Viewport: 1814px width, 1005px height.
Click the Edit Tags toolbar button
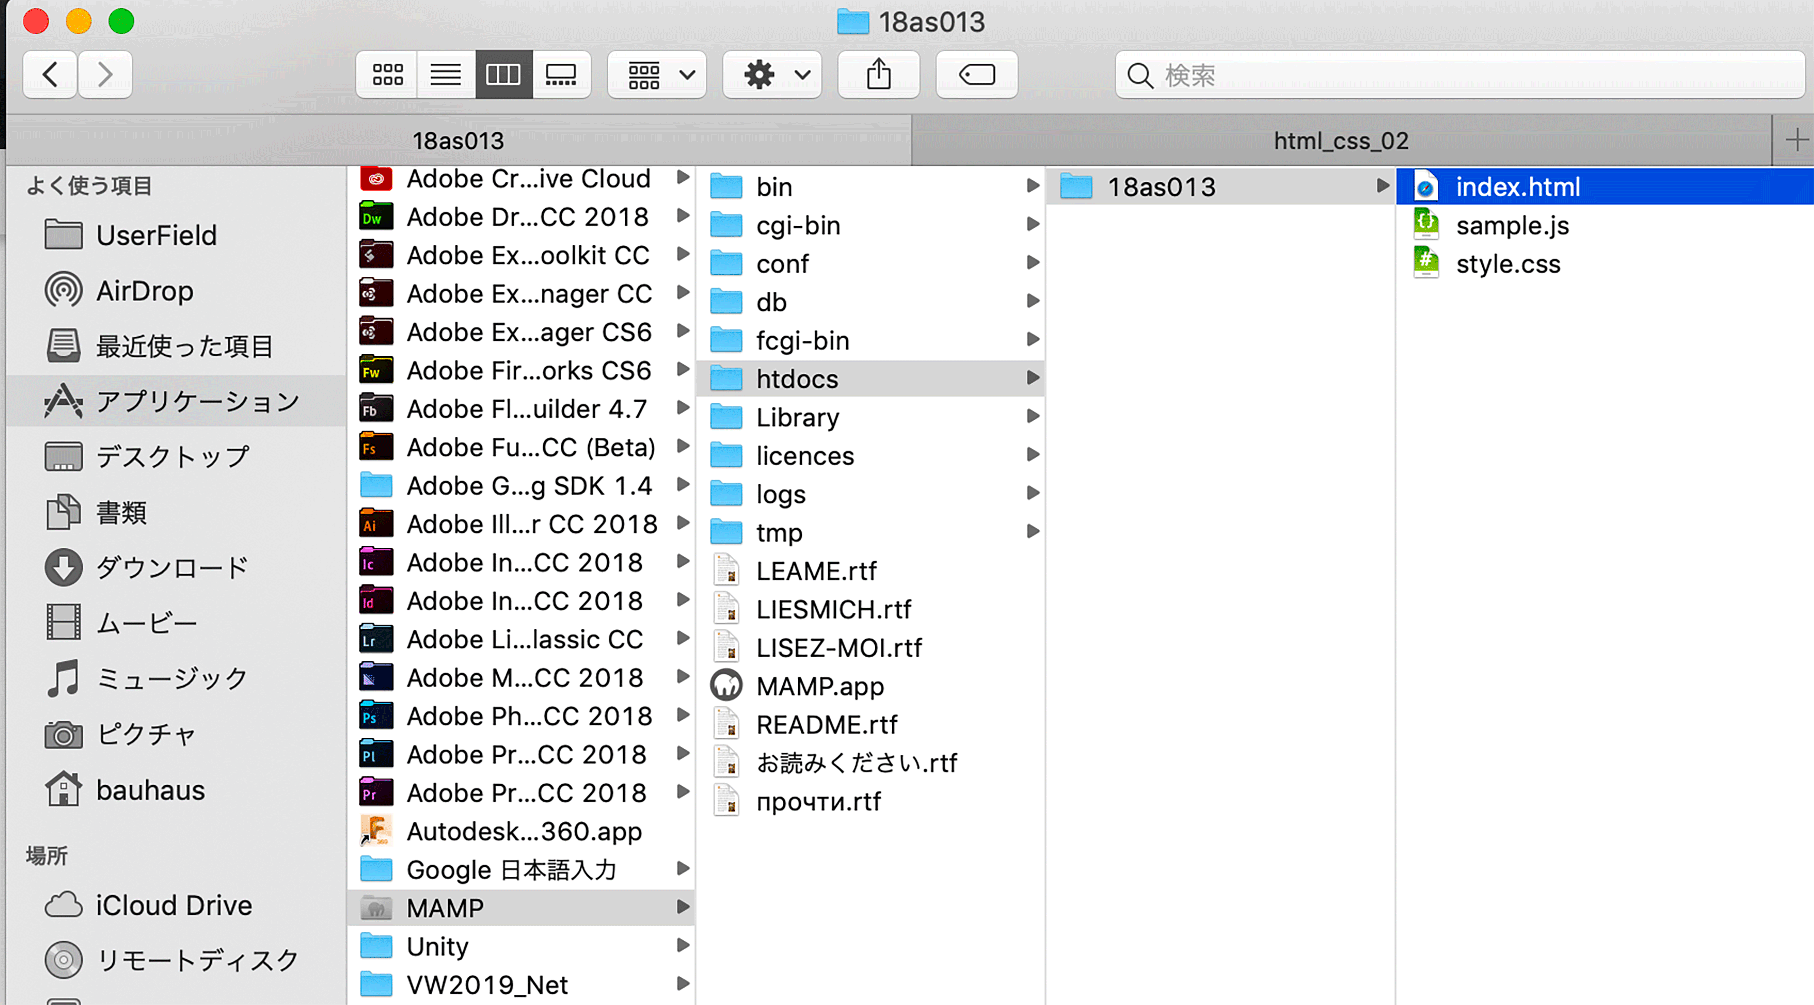pos(976,75)
